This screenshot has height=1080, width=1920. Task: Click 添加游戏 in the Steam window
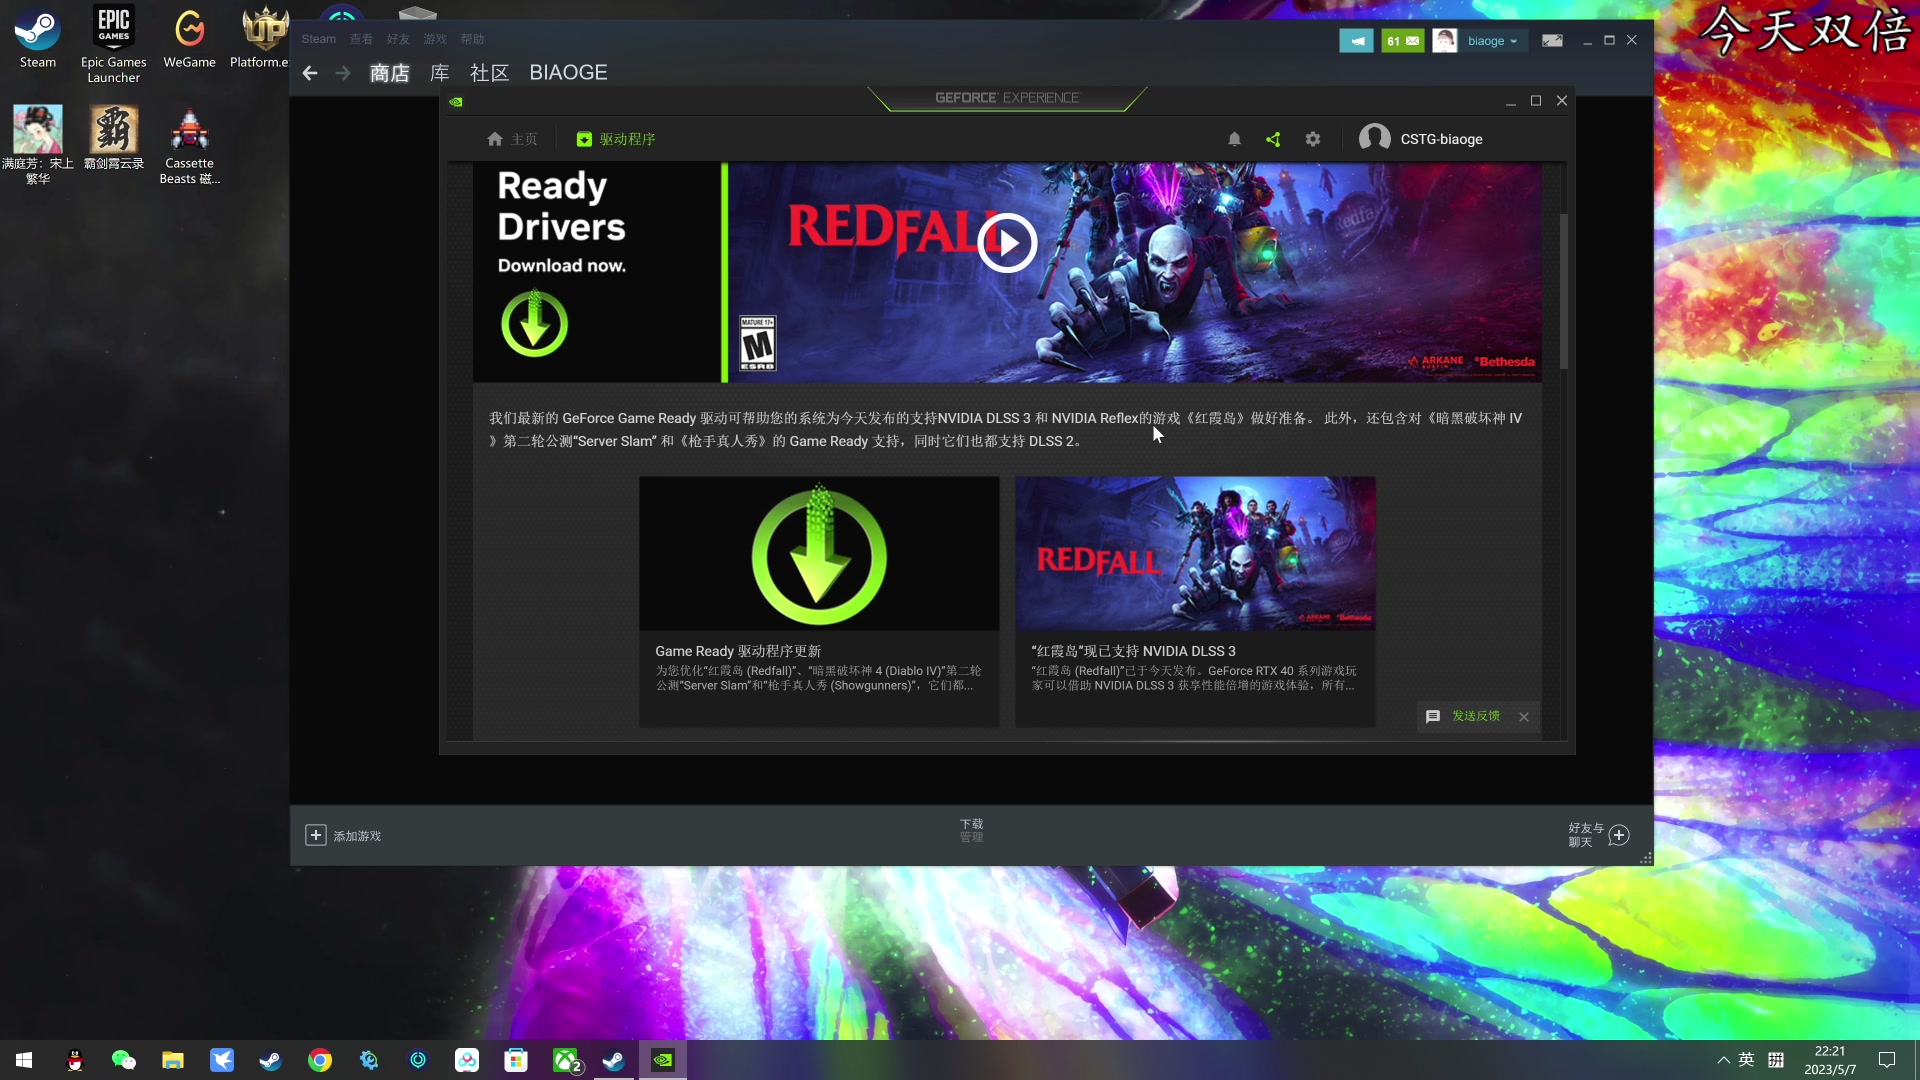coord(343,835)
